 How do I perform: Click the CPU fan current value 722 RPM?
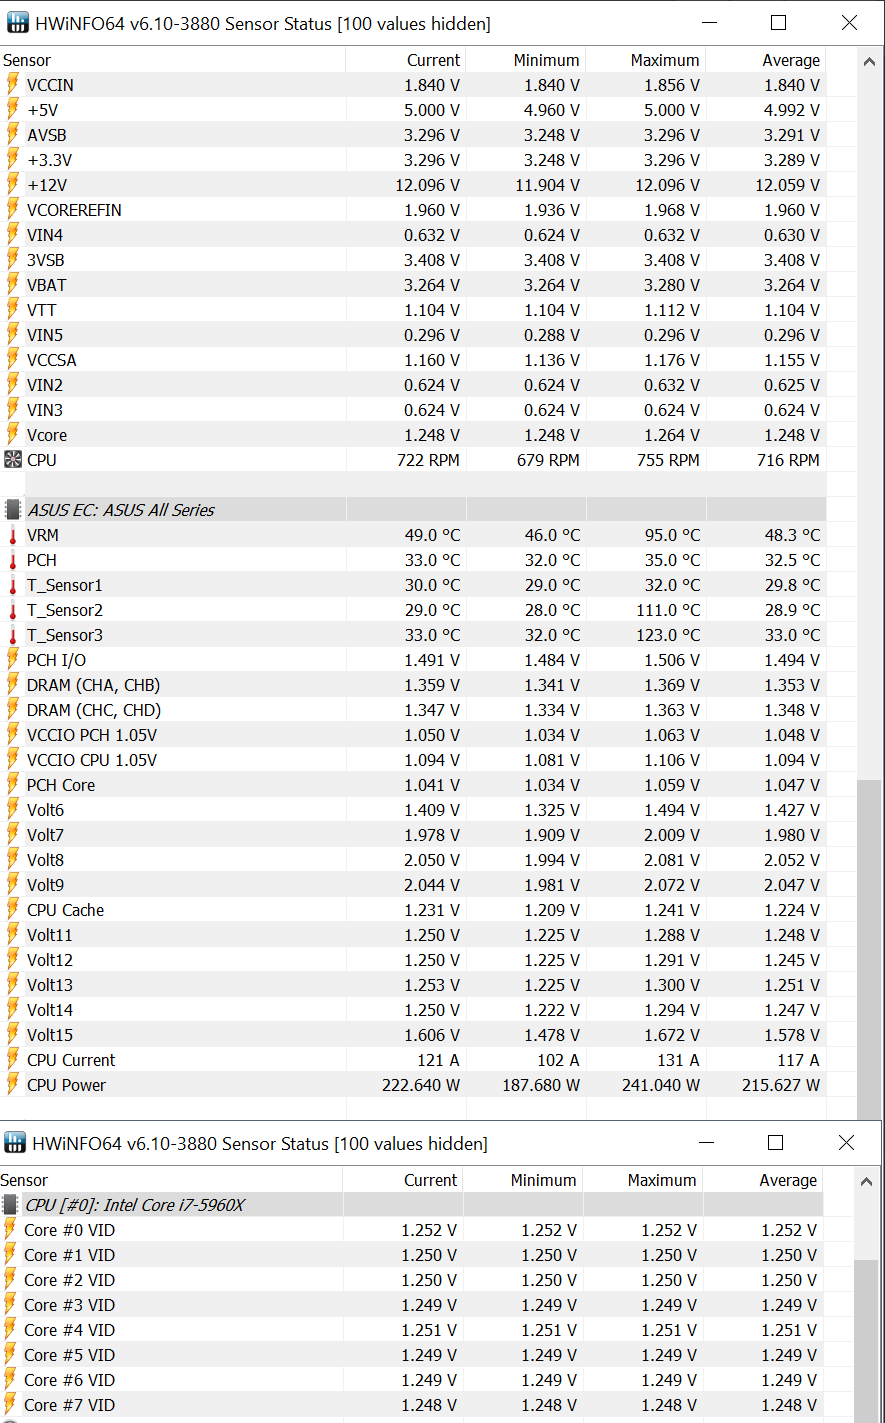[428, 460]
